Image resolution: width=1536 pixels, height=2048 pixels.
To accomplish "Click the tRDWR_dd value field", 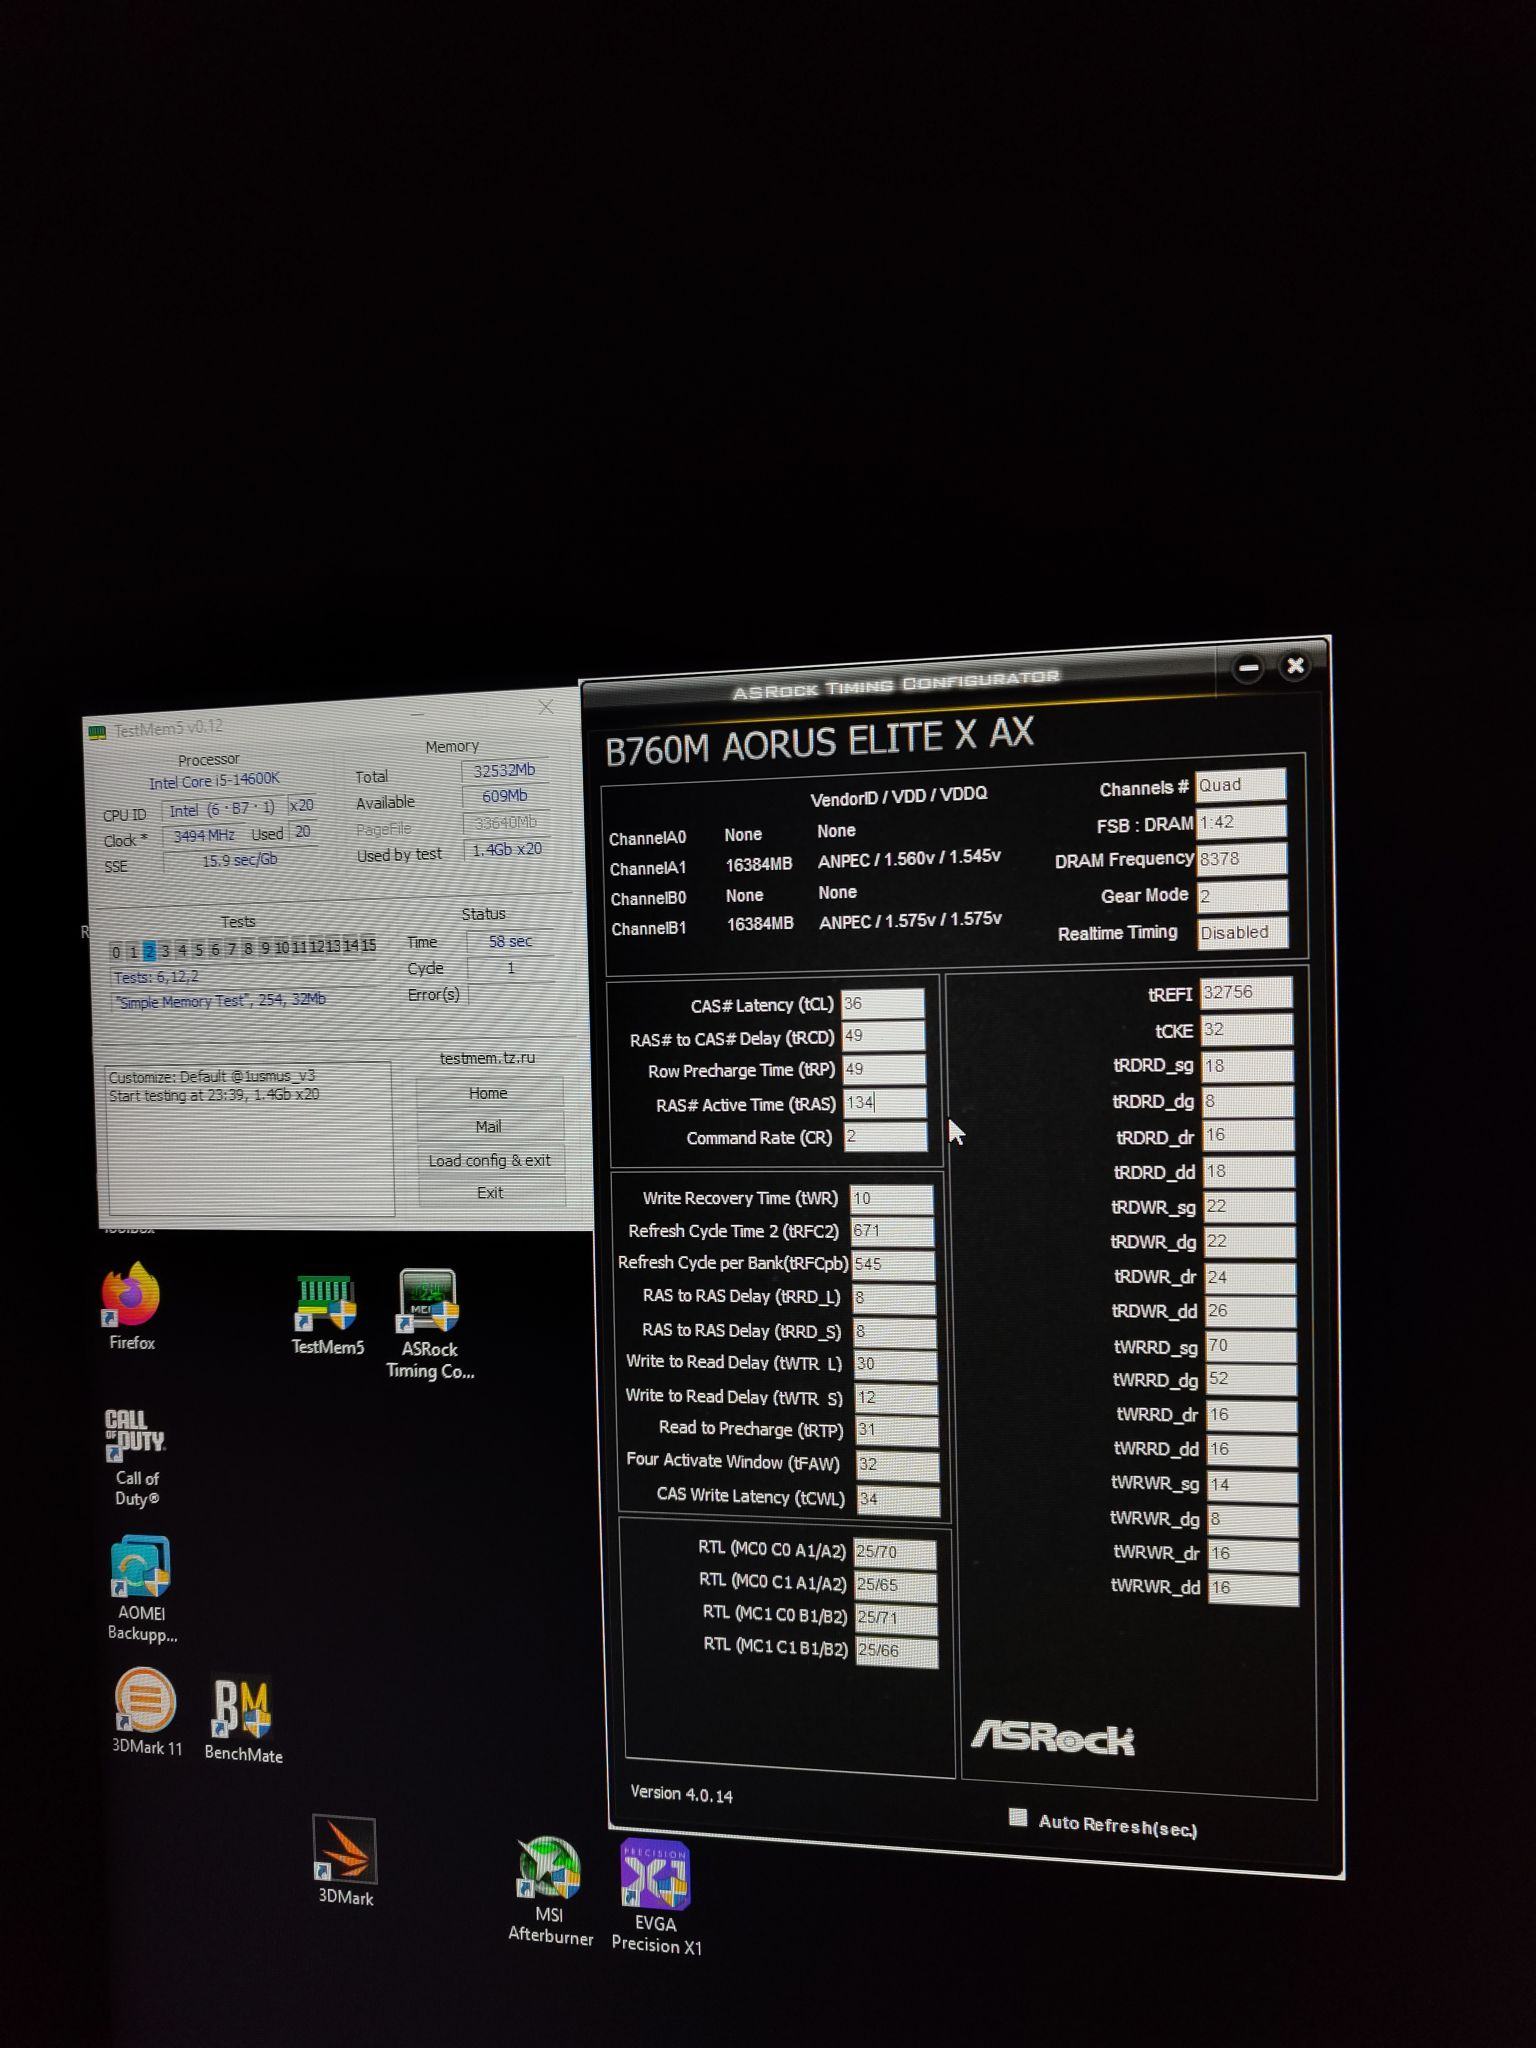I will click(1251, 1311).
